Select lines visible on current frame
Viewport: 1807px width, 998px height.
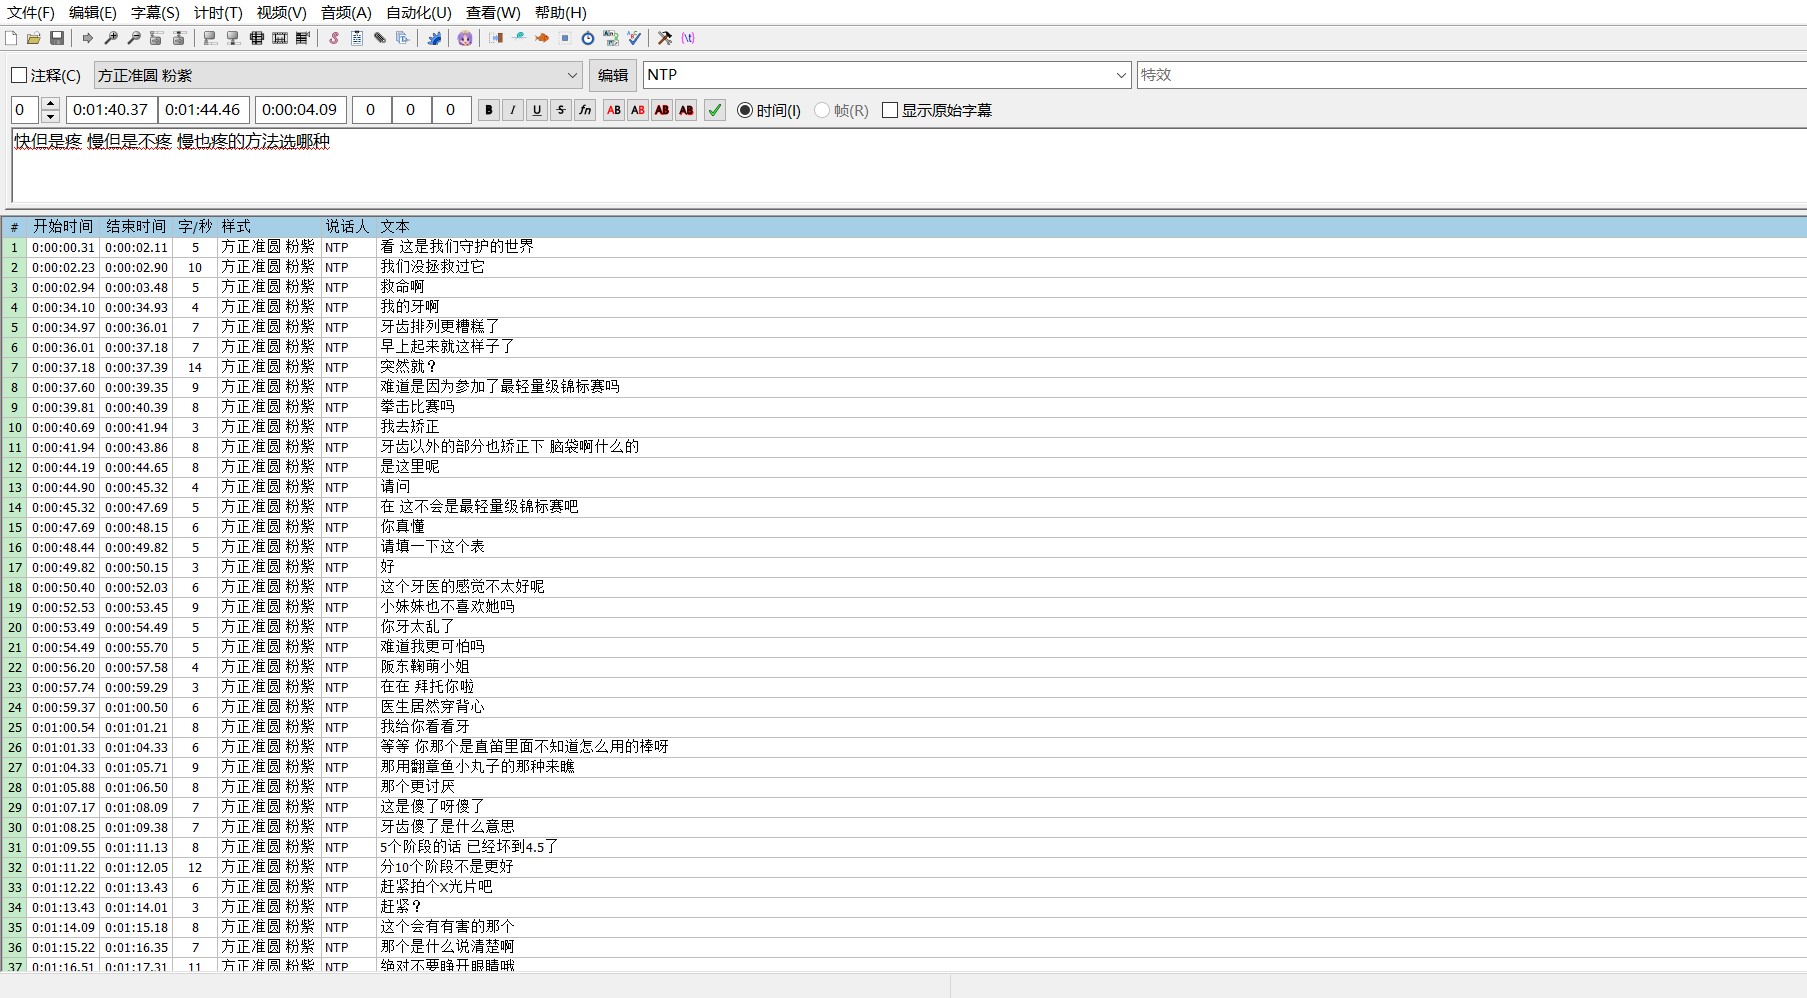(257, 38)
